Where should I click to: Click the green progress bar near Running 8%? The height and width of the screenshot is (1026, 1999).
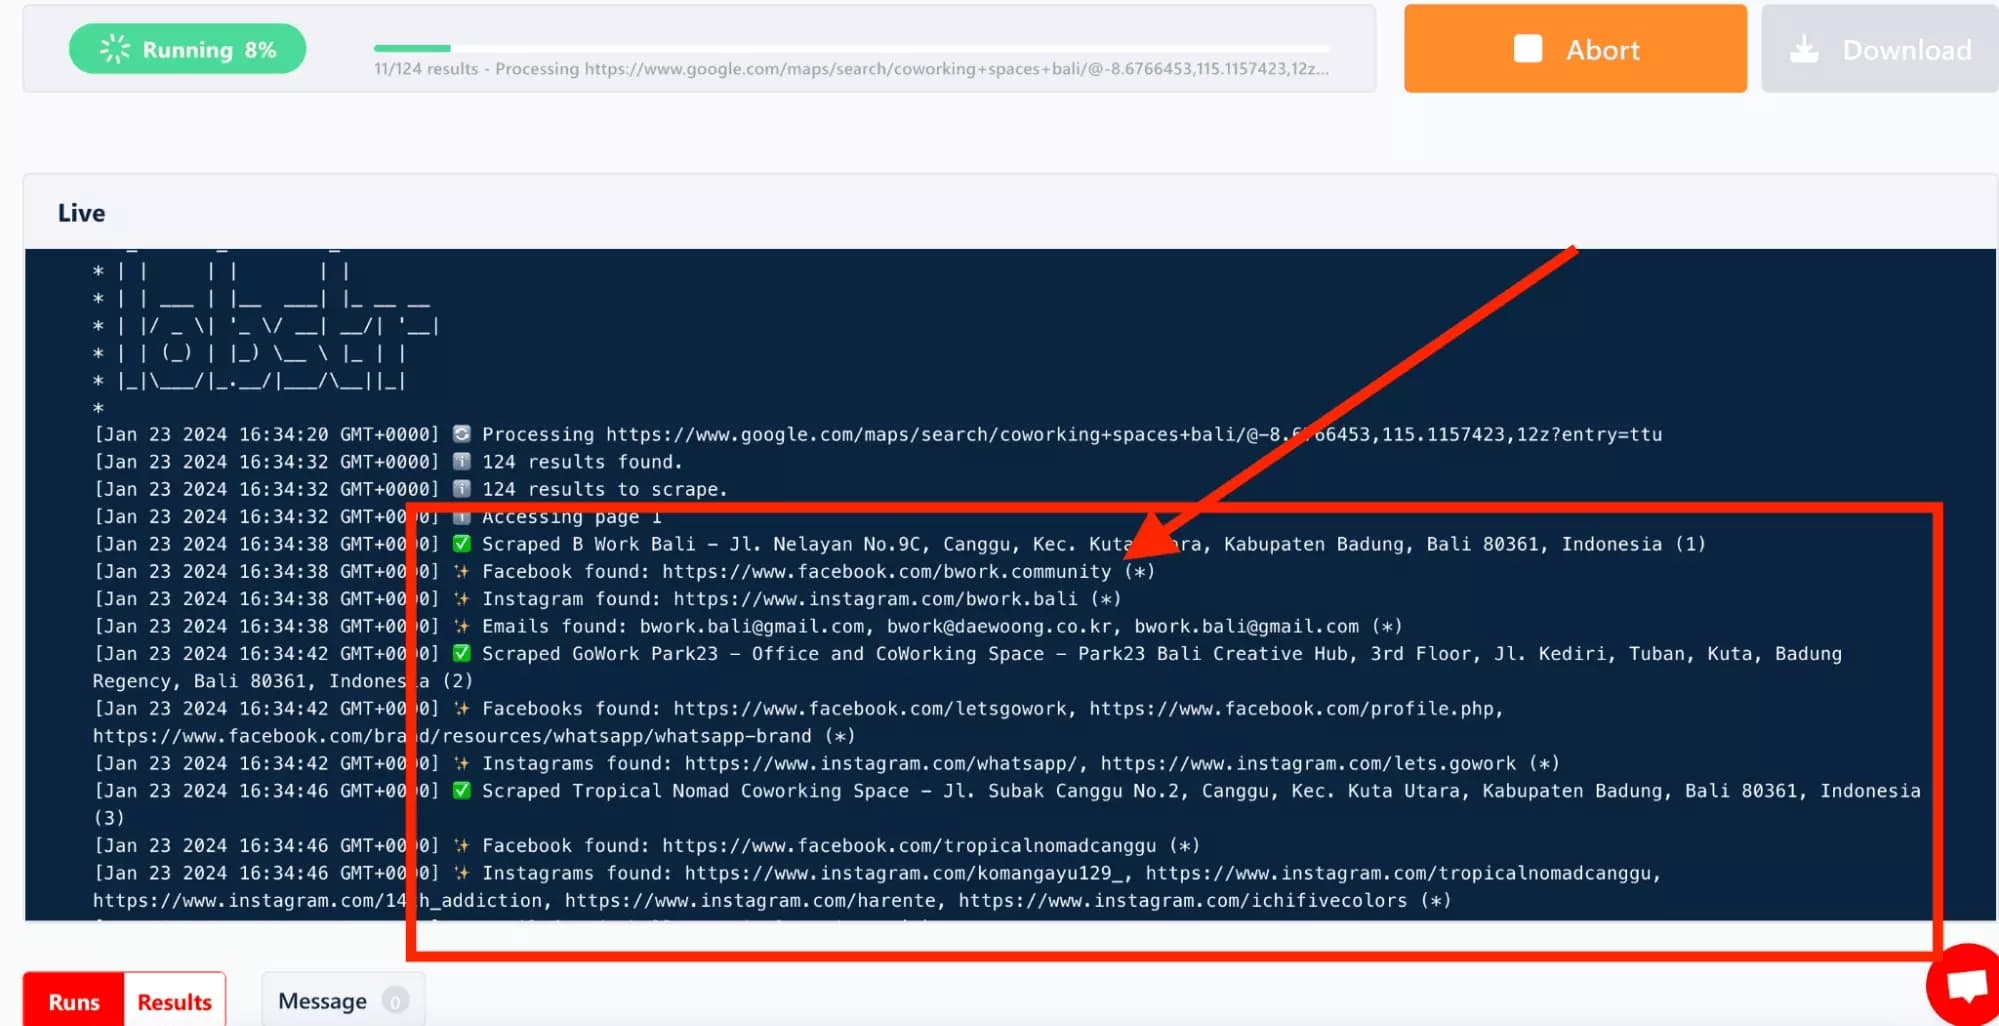tap(410, 47)
